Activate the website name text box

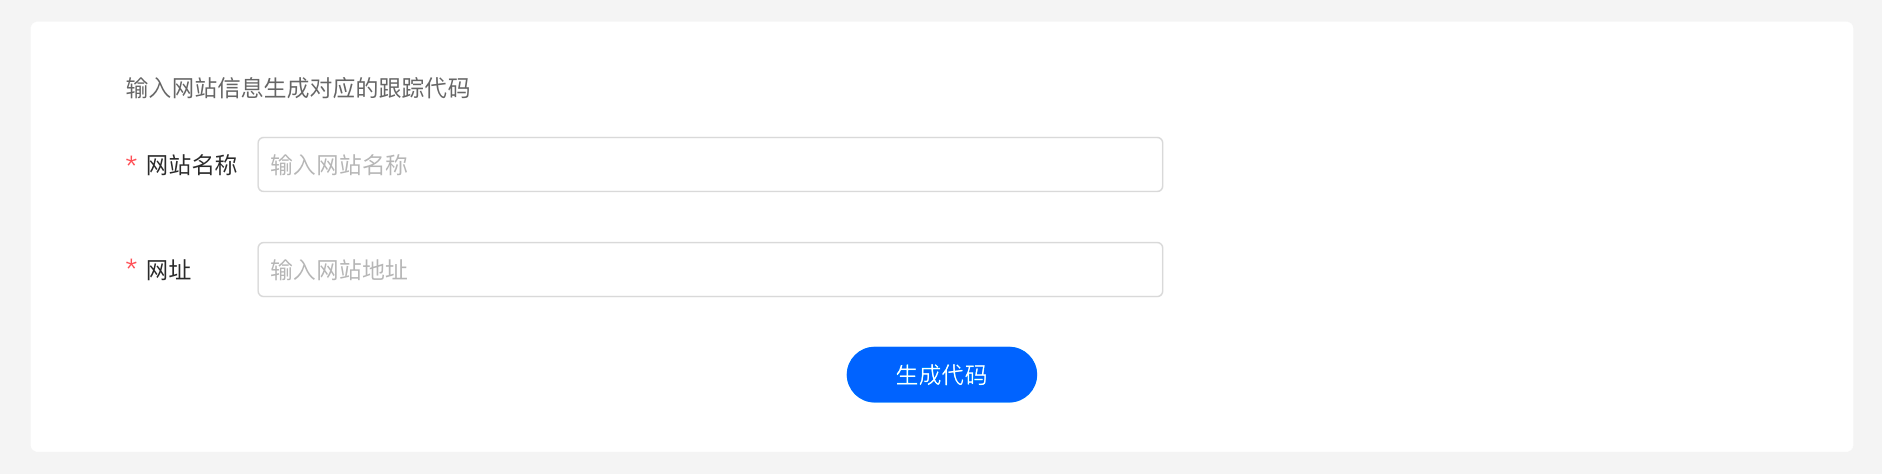click(710, 164)
